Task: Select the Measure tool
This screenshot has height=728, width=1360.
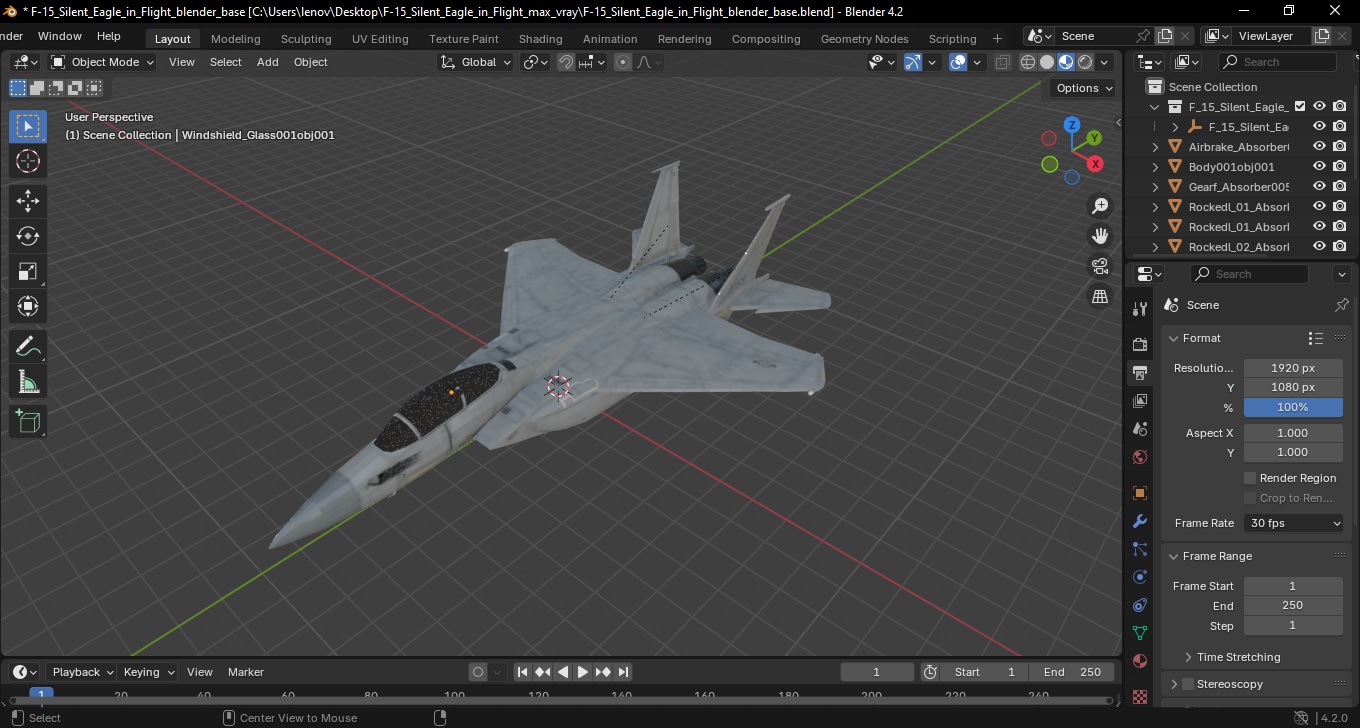Action: click(x=28, y=382)
